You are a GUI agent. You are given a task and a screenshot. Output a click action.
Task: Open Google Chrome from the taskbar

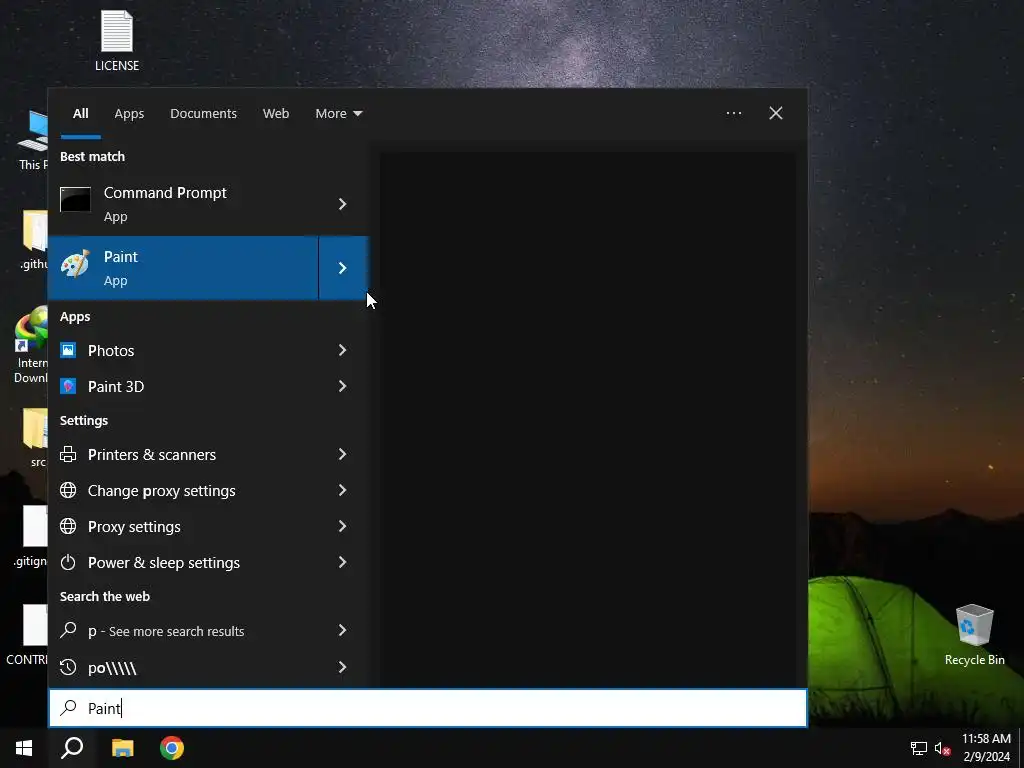coord(172,748)
